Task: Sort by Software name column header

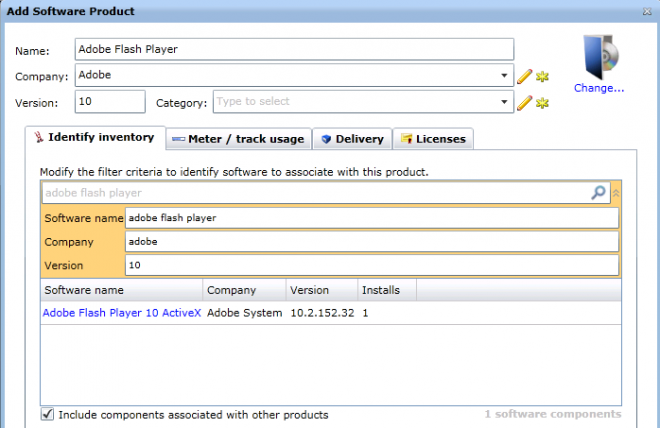Action: click(122, 290)
